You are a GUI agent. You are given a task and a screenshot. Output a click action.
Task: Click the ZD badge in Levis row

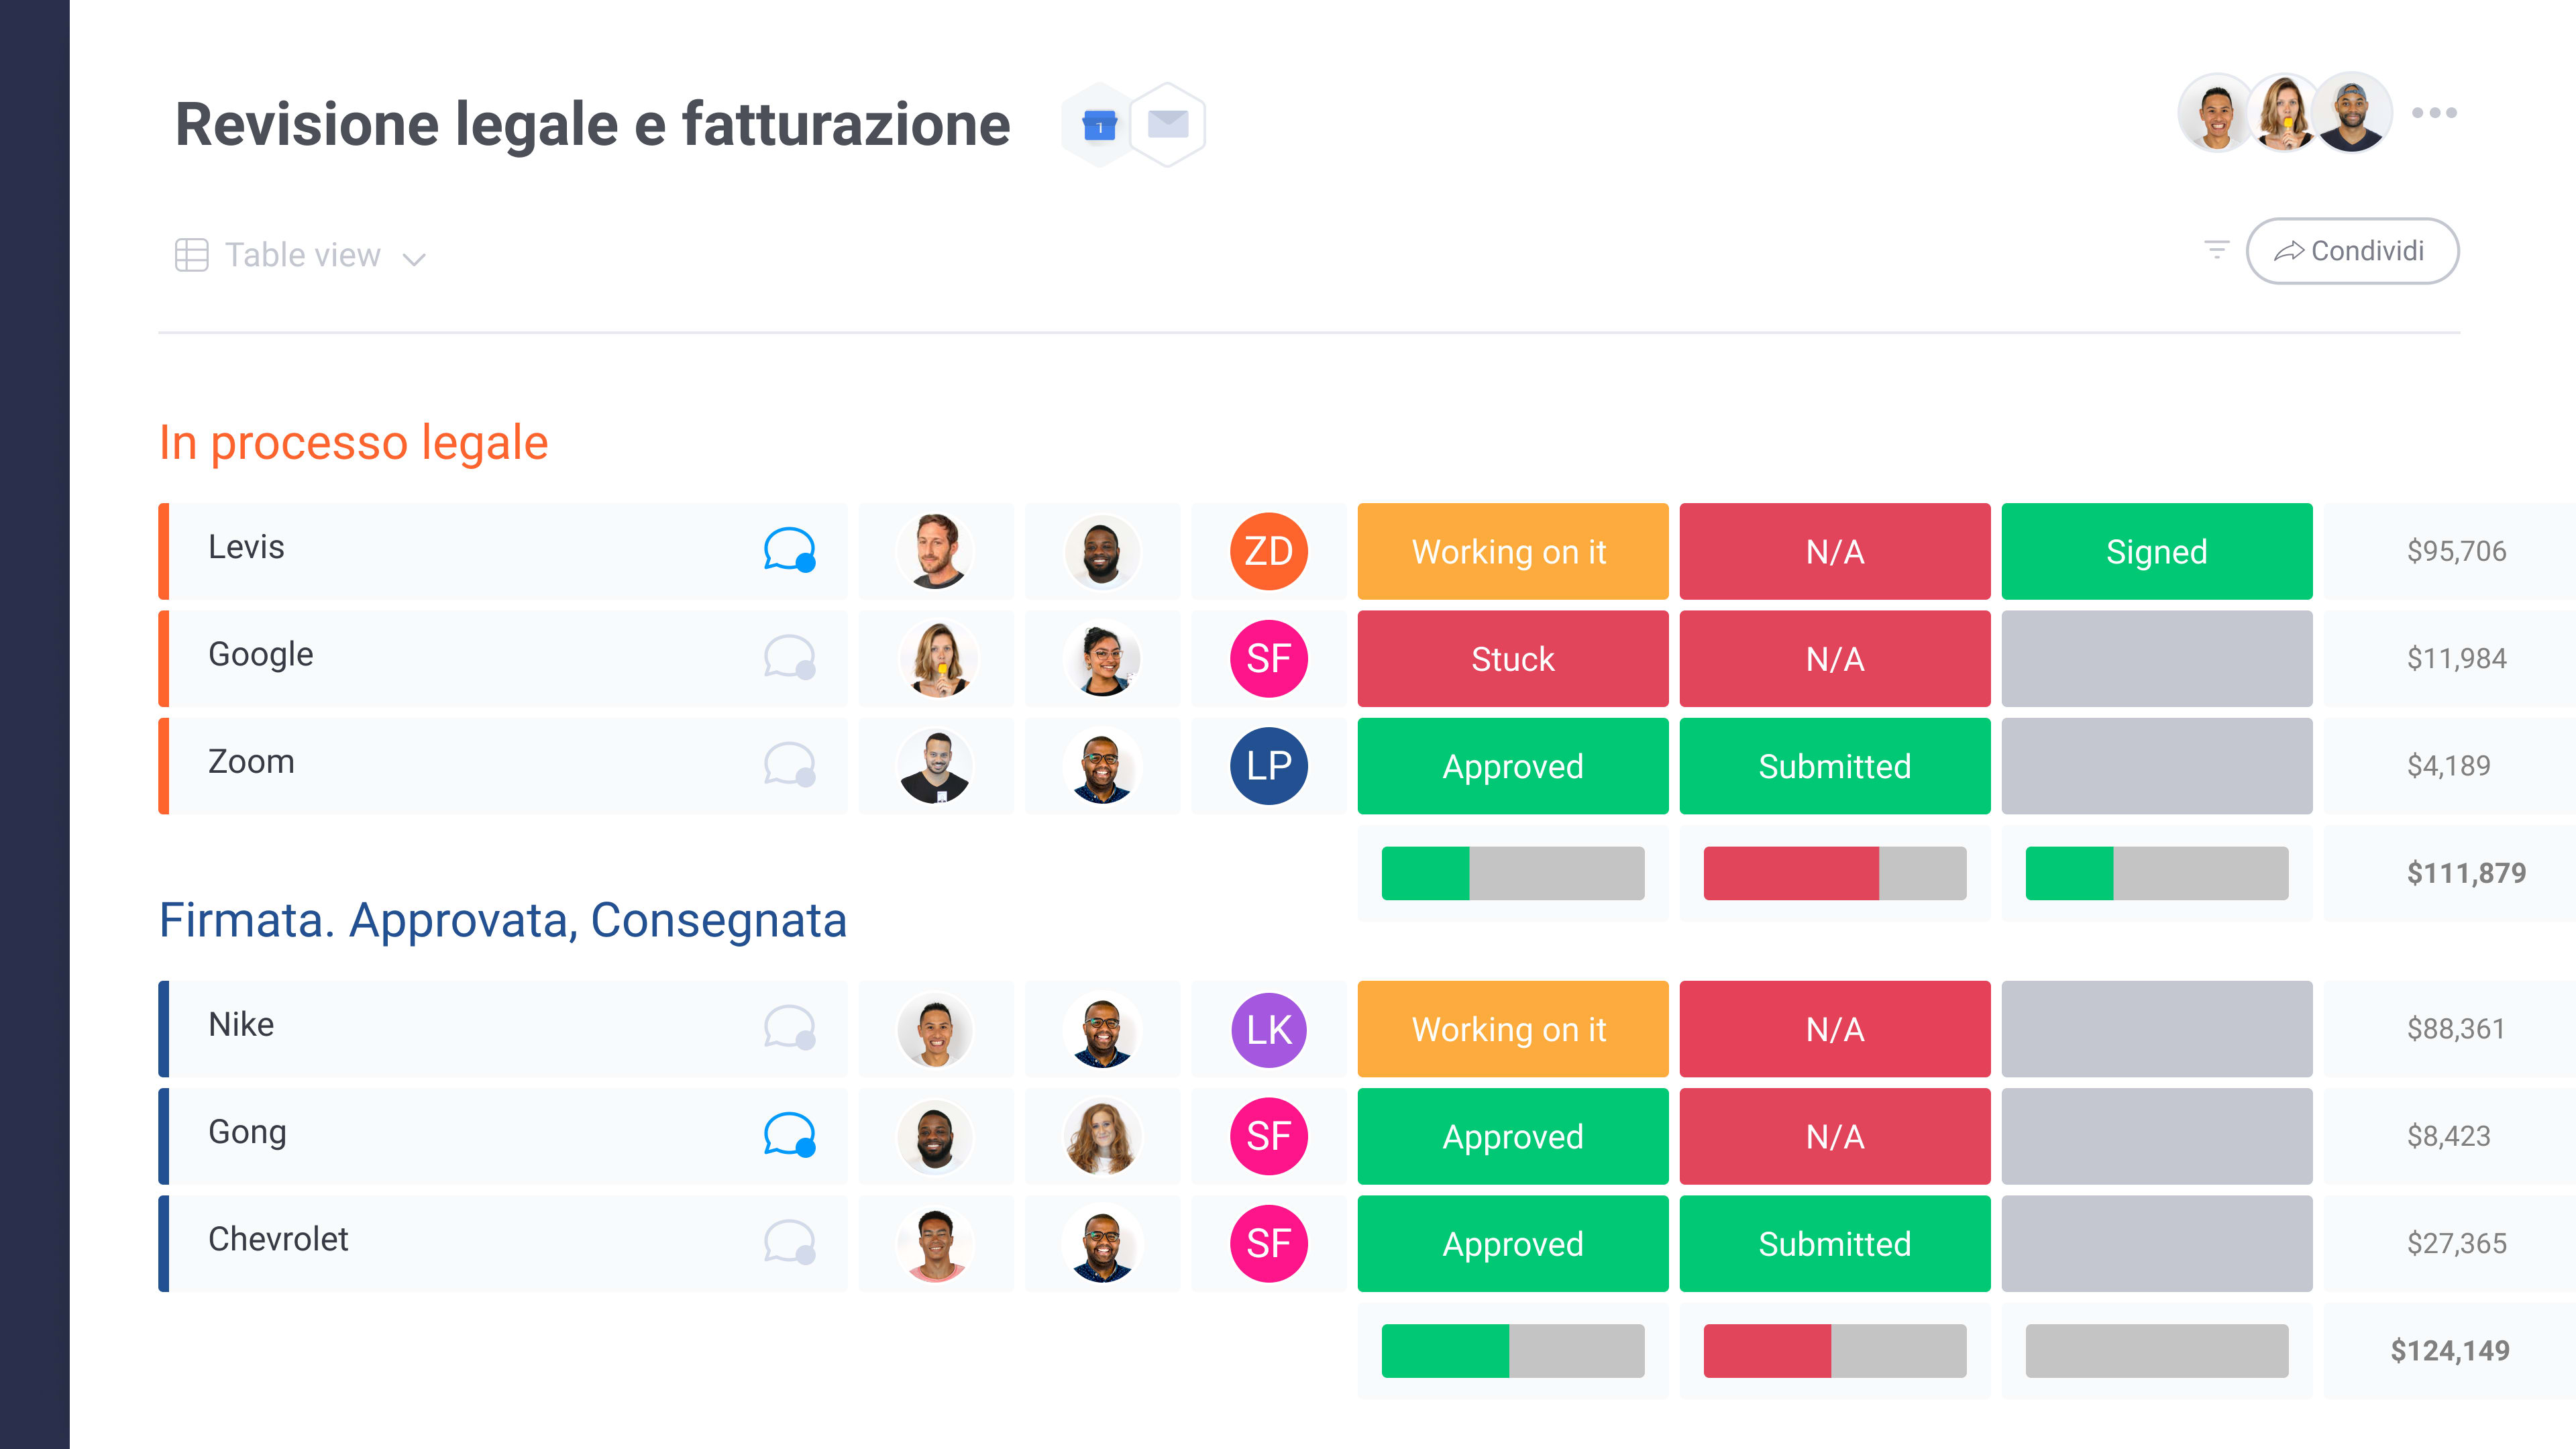coord(1269,551)
